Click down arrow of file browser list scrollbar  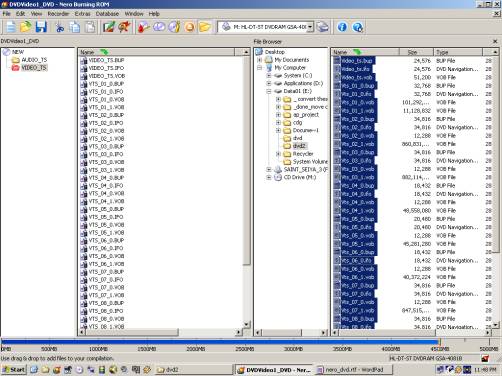pos(495,325)
